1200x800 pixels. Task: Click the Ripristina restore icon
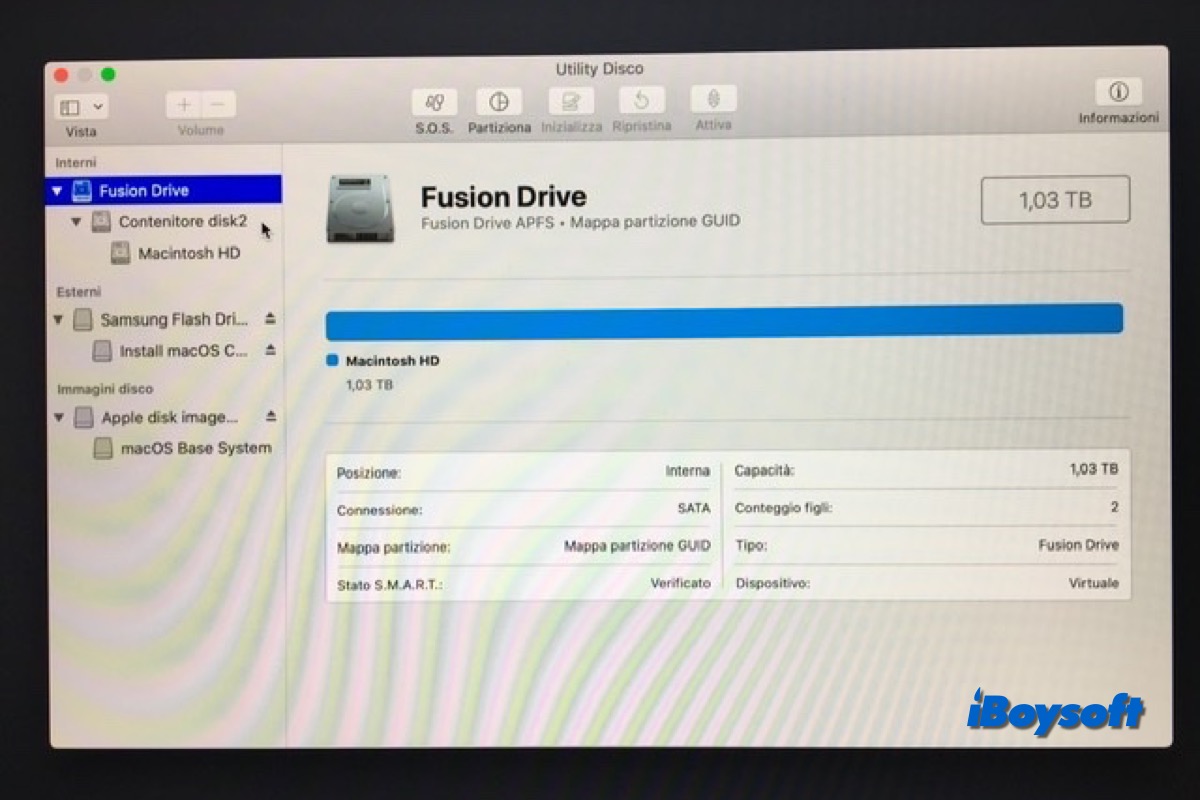point(642,101)
